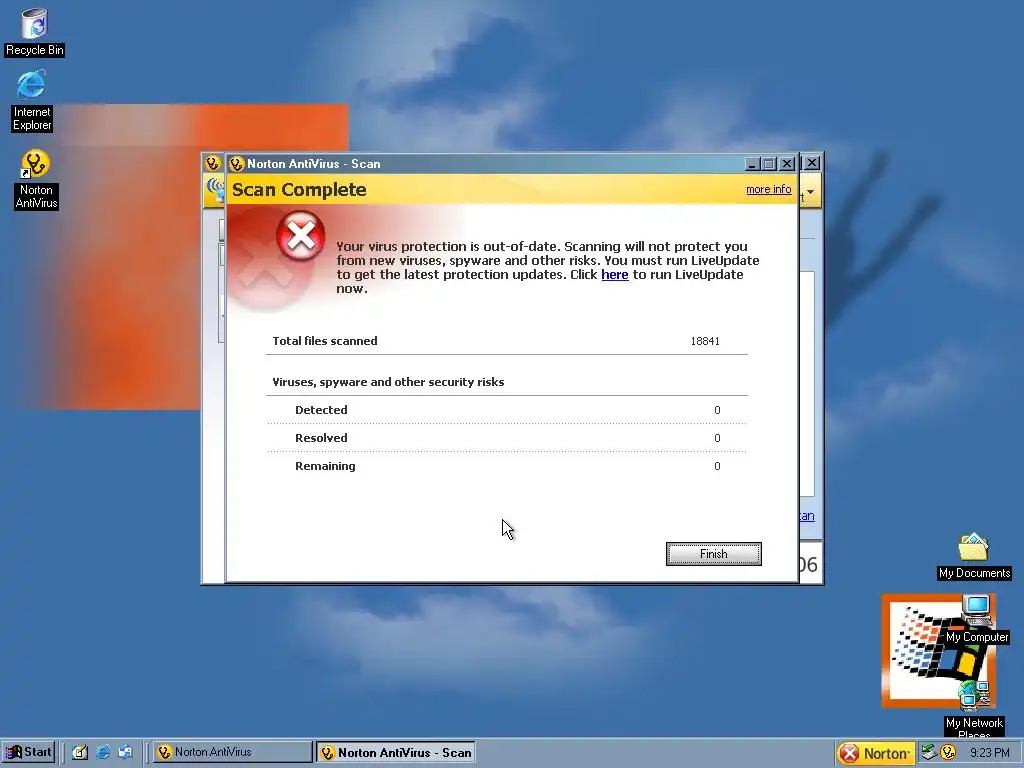Click the Viruses, spyware and other security risks heading
1024x768 pixels.
click(388, 382)
